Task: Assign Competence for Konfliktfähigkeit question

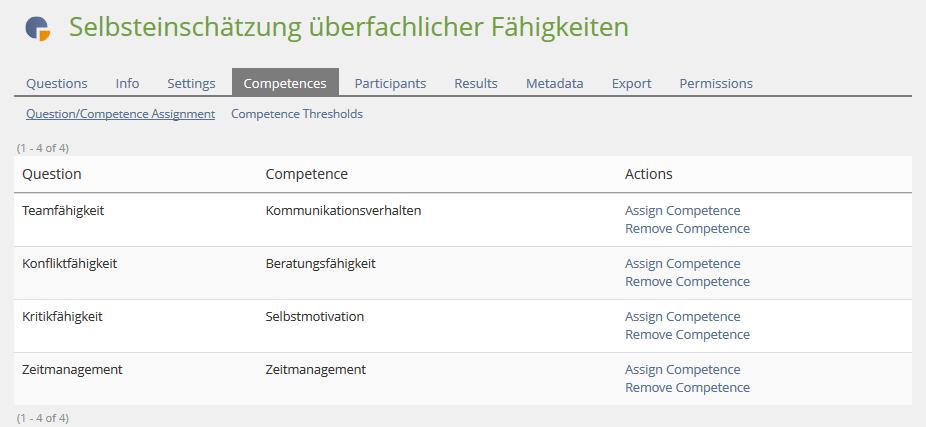Action: [x=683, y=264]
